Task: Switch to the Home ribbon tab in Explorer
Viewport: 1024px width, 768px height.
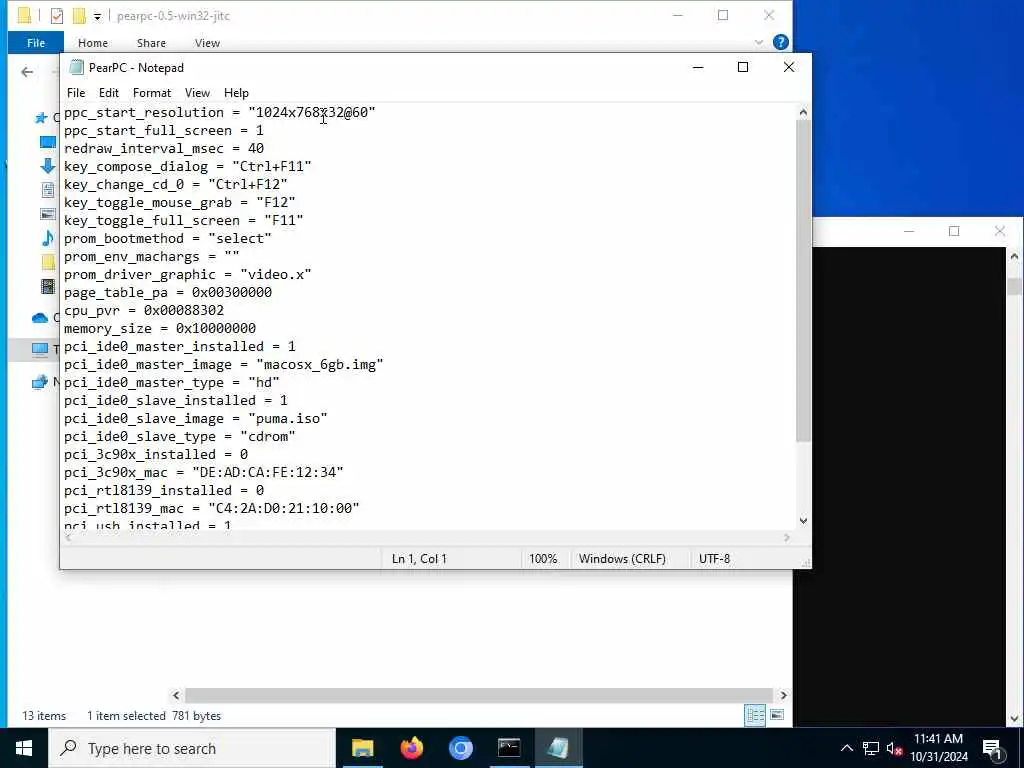Action: click(x=93, y=42)
